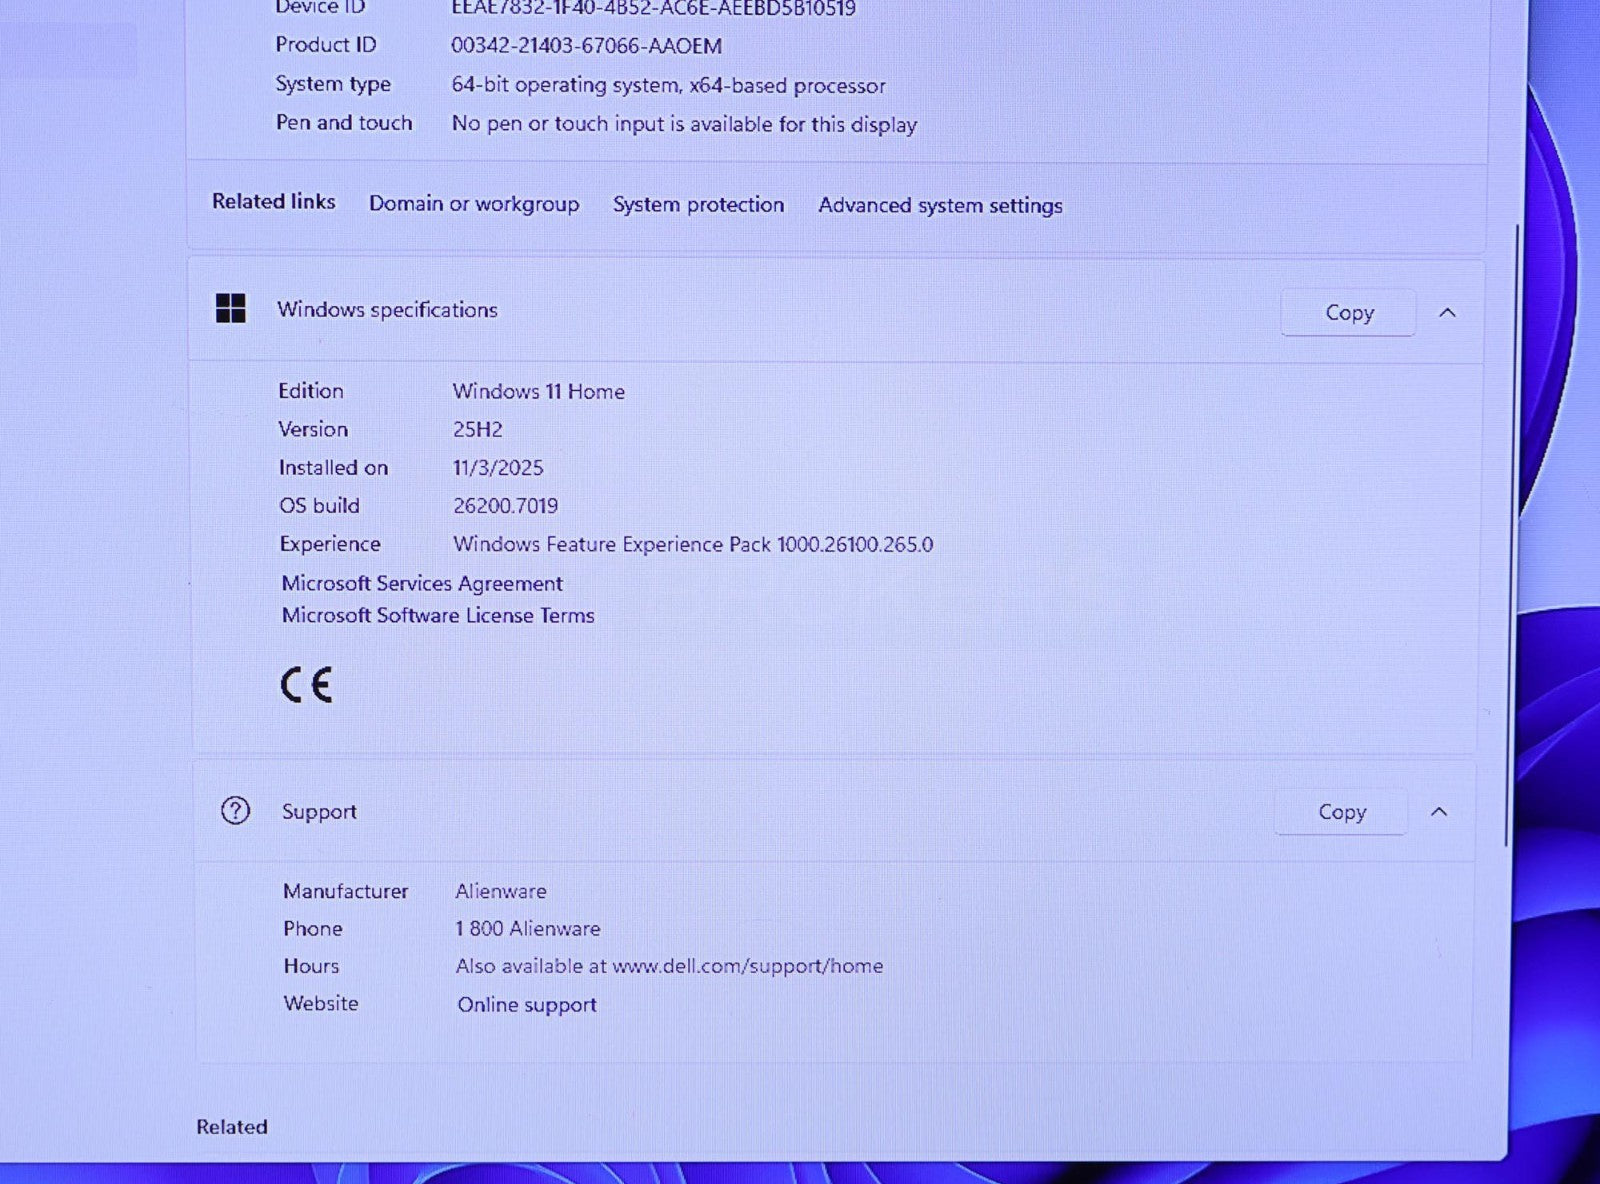Collapse the Support section using its chevron

1438,812
